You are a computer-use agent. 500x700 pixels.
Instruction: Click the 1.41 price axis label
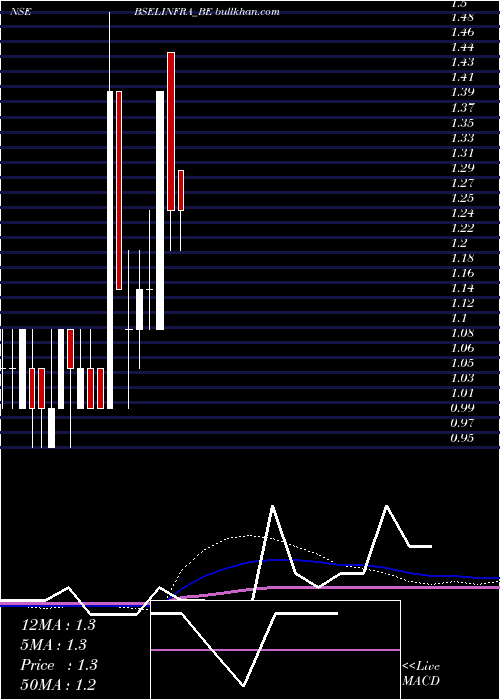click(462, 78)
